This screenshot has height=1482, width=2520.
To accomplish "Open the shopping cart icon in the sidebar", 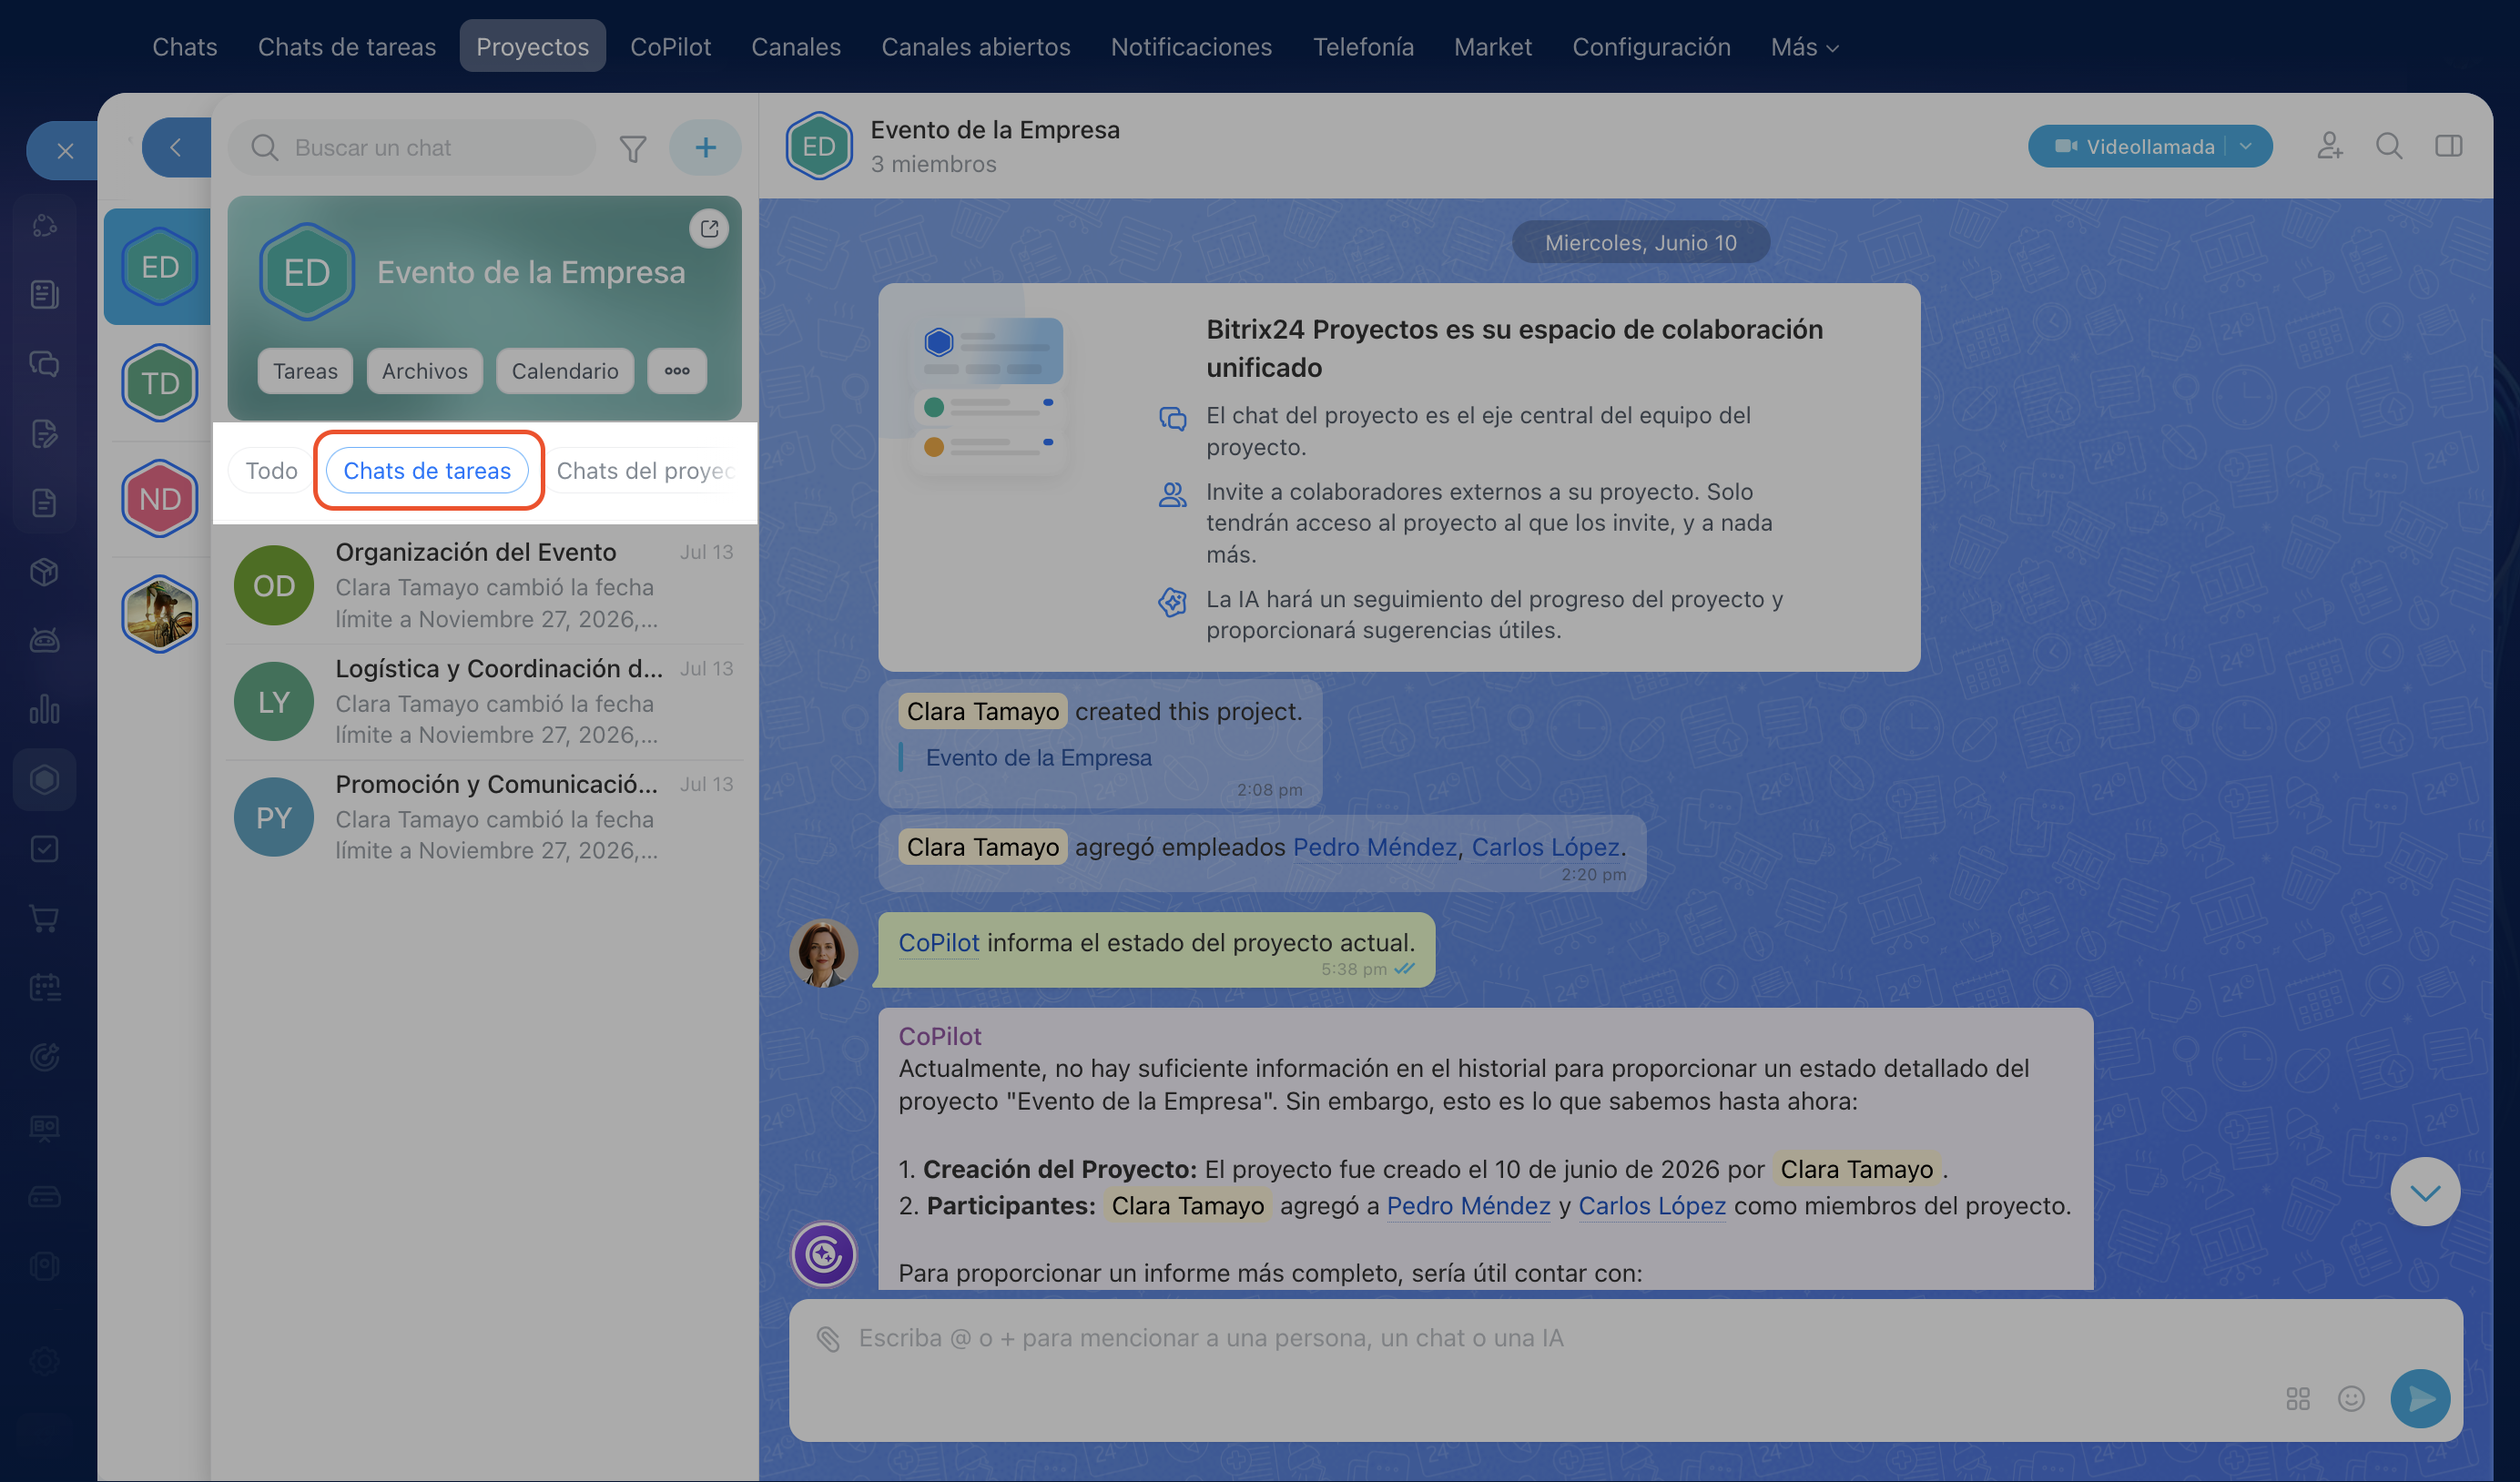I will click(x=44, y=918).
